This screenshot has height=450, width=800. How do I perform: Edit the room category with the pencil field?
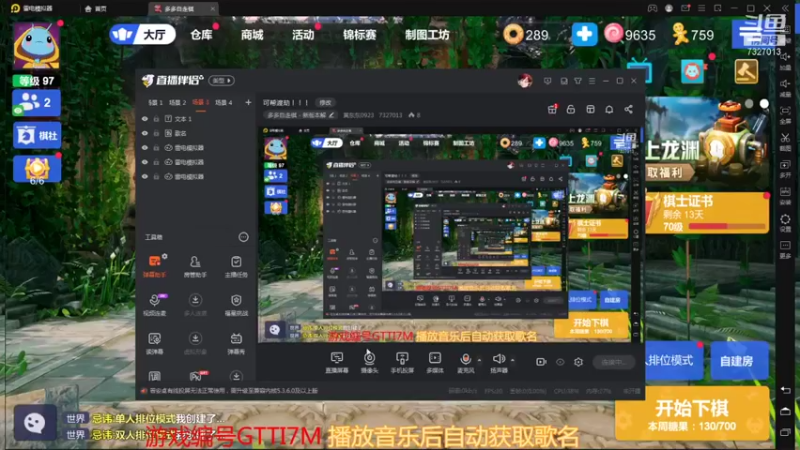tap(301, 115)
